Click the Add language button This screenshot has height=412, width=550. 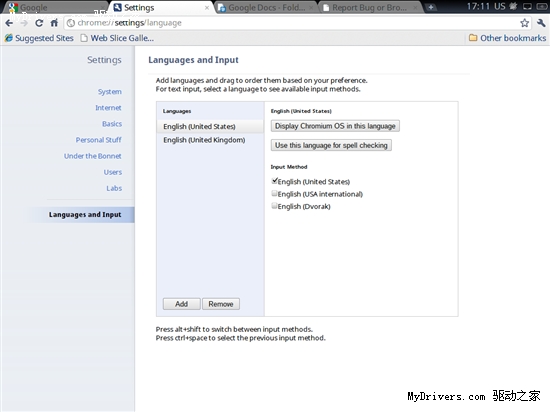click(x=182, y=304)
